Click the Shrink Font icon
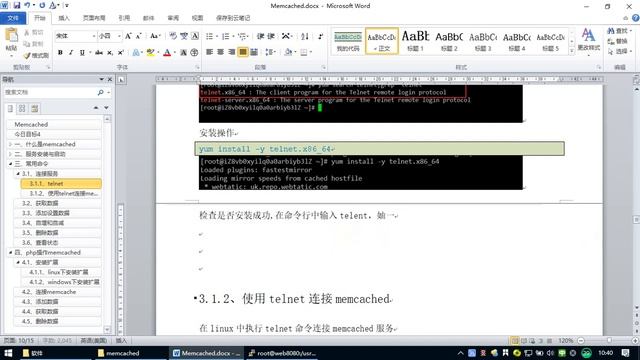Image resolution: width=640 pixels, height=360 pixels. coord(139,36)
